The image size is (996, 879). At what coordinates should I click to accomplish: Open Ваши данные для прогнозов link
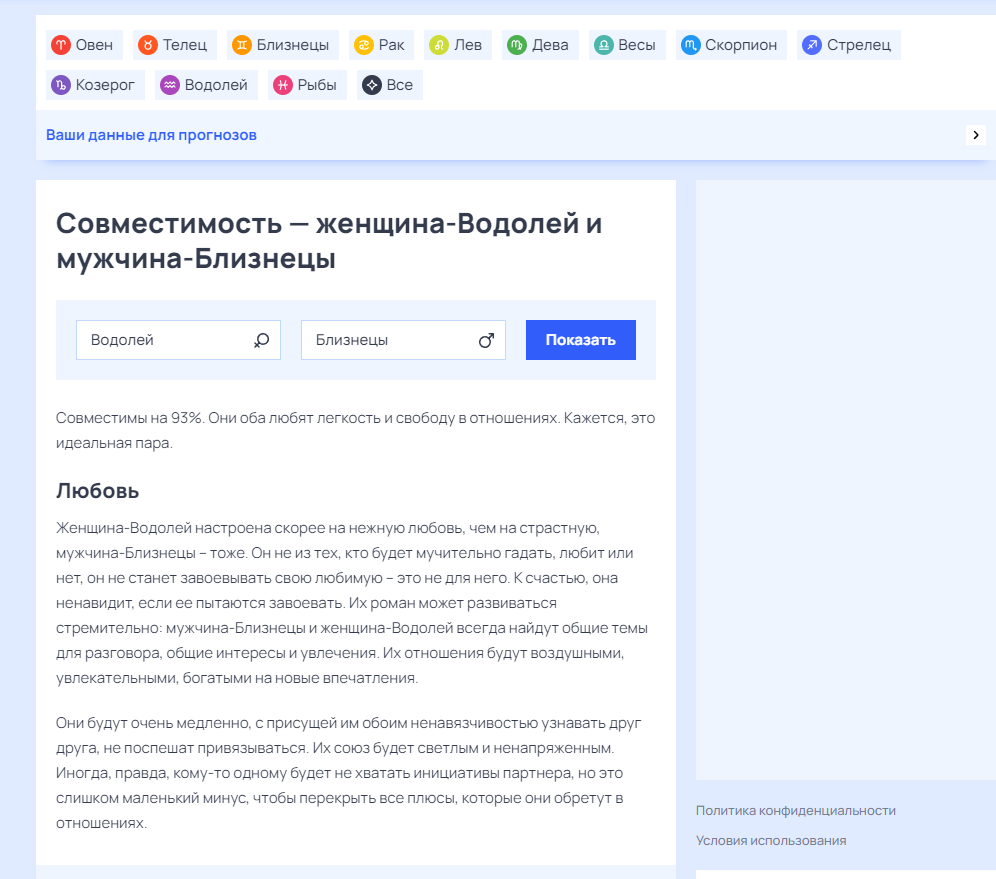point(151,135)
